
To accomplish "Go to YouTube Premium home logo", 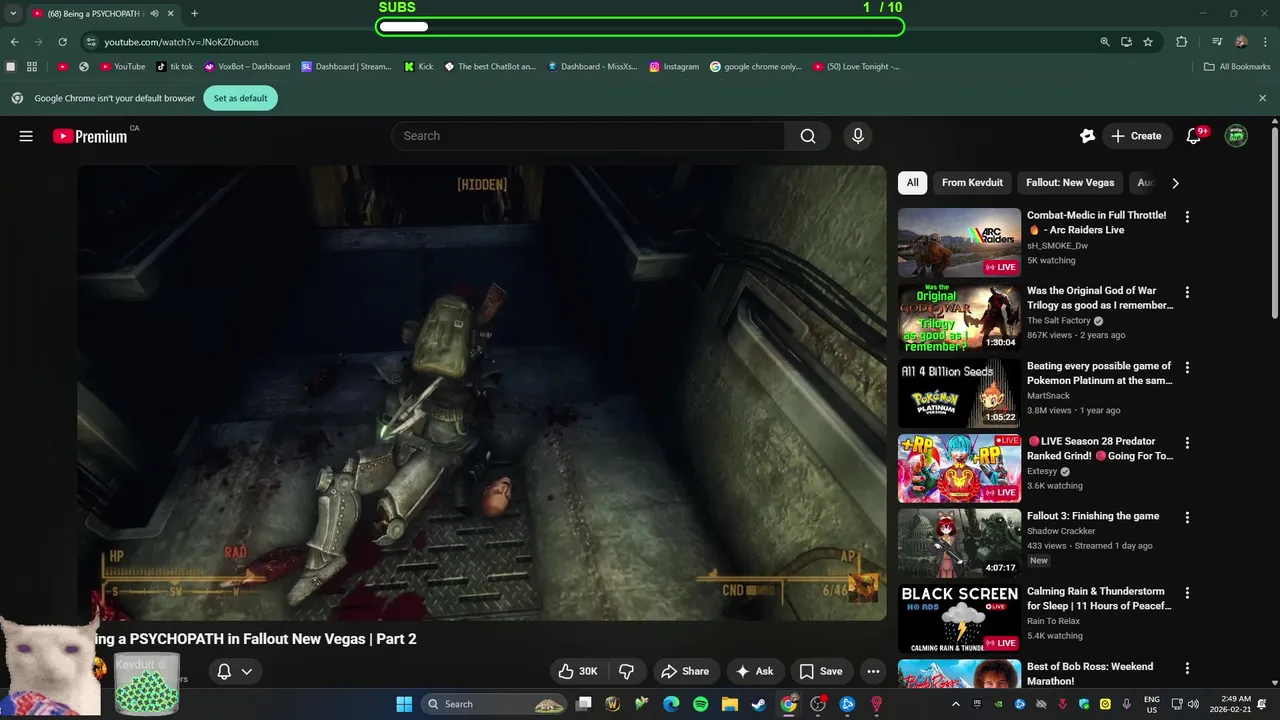I will tap(90, 136).
